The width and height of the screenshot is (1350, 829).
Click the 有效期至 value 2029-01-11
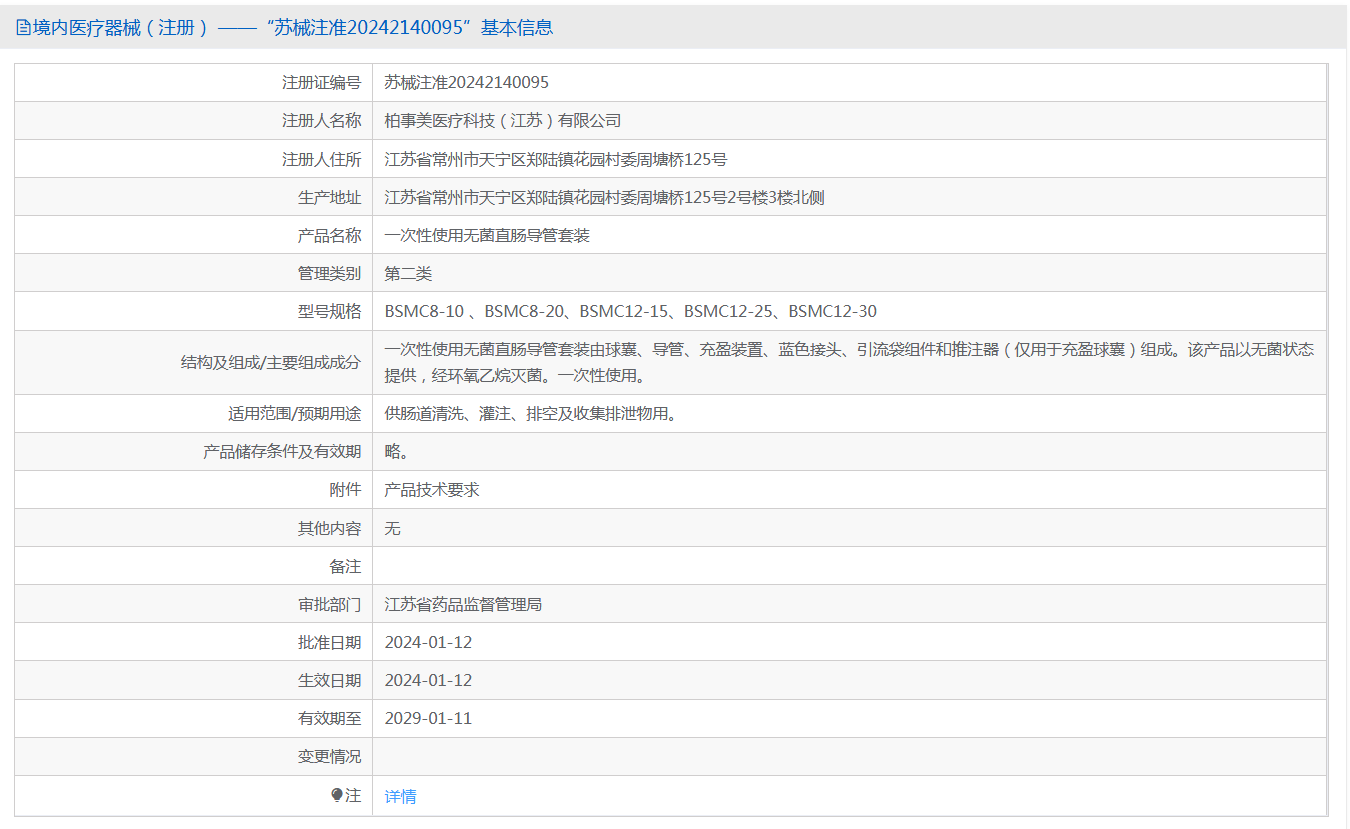[x=428, y=718]
